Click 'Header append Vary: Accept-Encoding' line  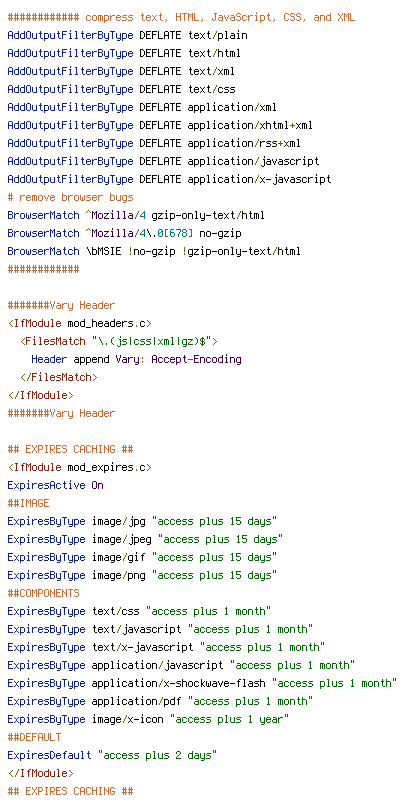136,359
